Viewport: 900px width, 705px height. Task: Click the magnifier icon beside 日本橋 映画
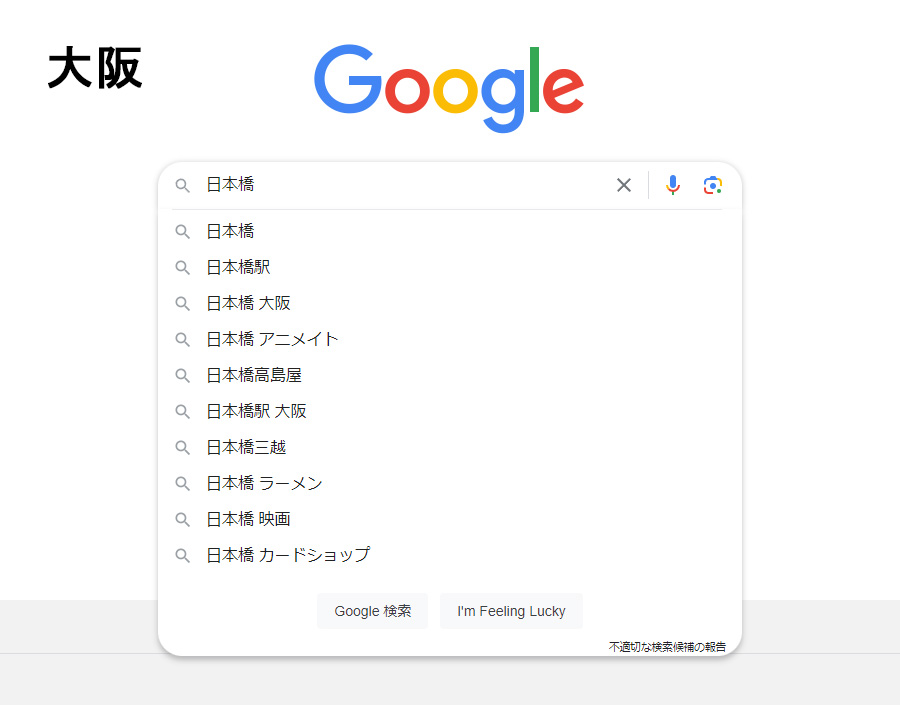pos(182,519)
